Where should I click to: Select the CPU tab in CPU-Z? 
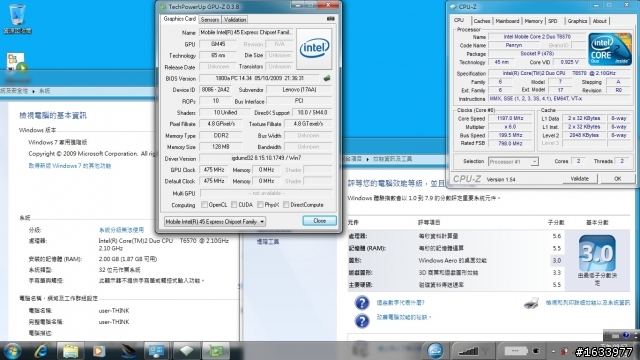point(459,20)
